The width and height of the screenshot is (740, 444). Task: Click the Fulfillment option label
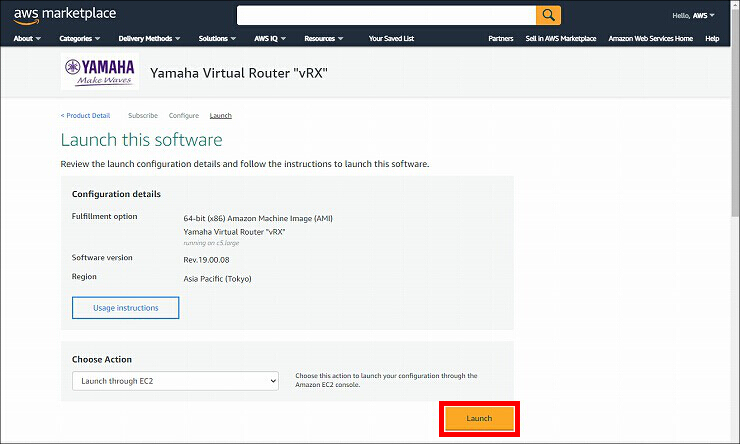pyautogui.click(x=104, y=216)
